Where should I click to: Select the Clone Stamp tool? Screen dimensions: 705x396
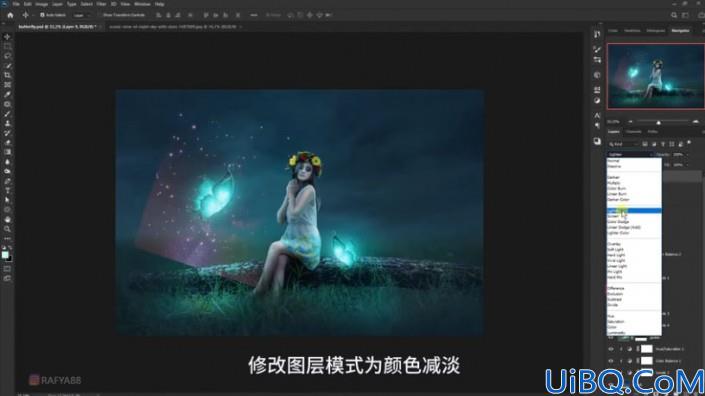(x=7, y=123)
